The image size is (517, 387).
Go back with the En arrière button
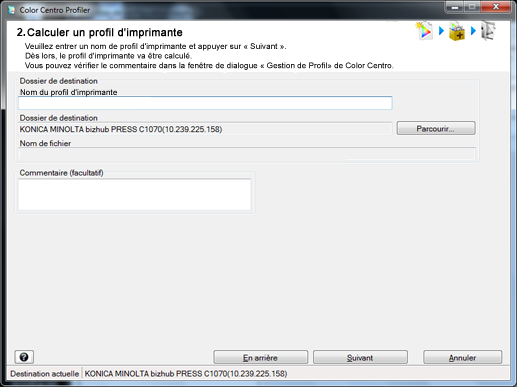(x=260, y=357)
